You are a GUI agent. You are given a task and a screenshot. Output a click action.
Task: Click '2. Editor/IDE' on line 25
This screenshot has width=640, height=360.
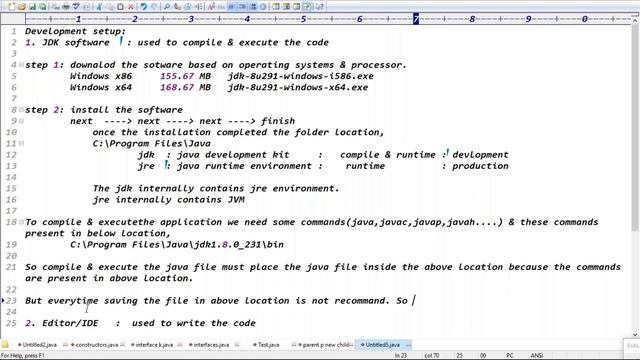pos(62,323)
